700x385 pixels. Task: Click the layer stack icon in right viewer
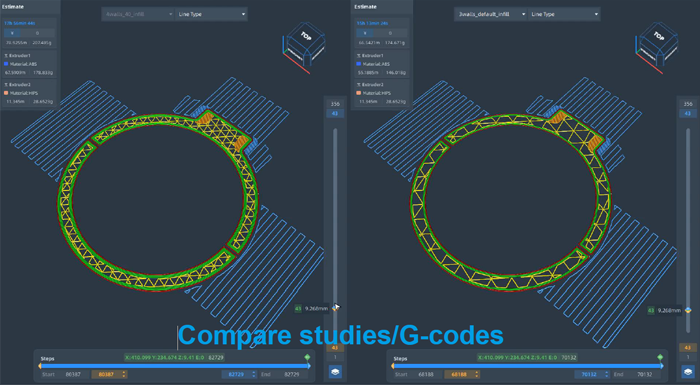[x=688, y=372]
